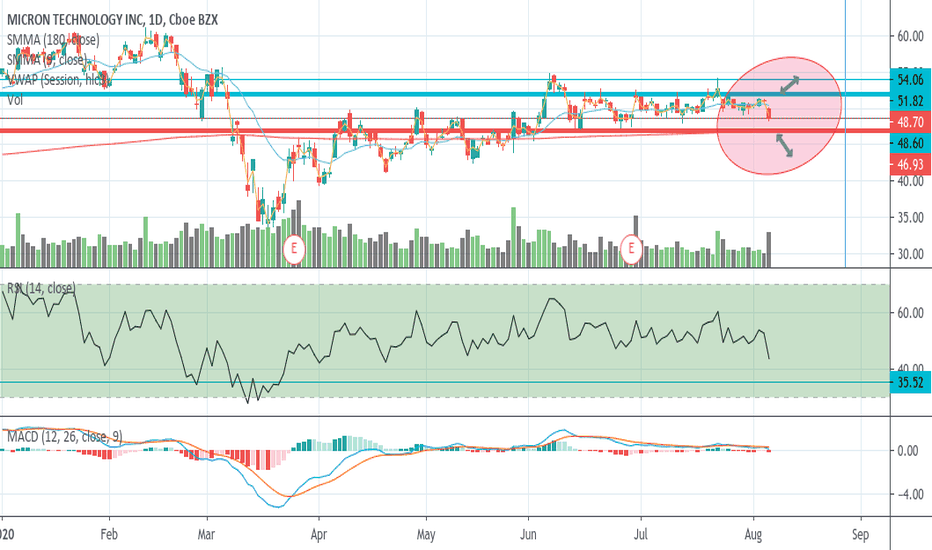Click the MACD 0.00 axis value
The image size is (932, 550).
point(908,451)
